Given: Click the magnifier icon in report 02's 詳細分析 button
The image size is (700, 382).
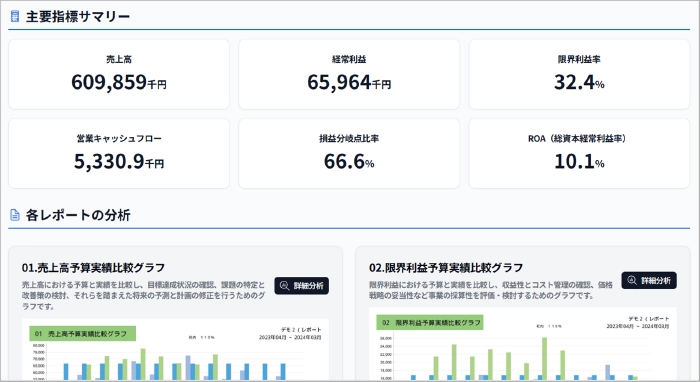Looking at the screenshot, I should point(632,280).
